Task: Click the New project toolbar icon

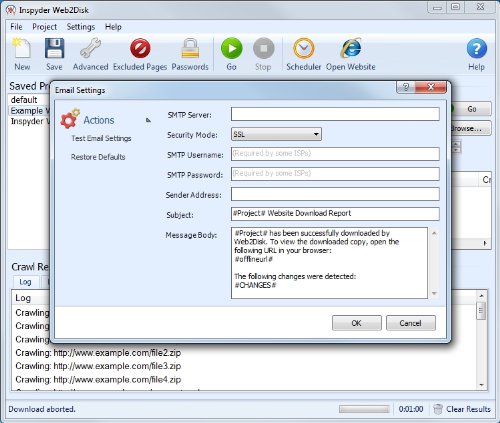Action: (22, 49)
